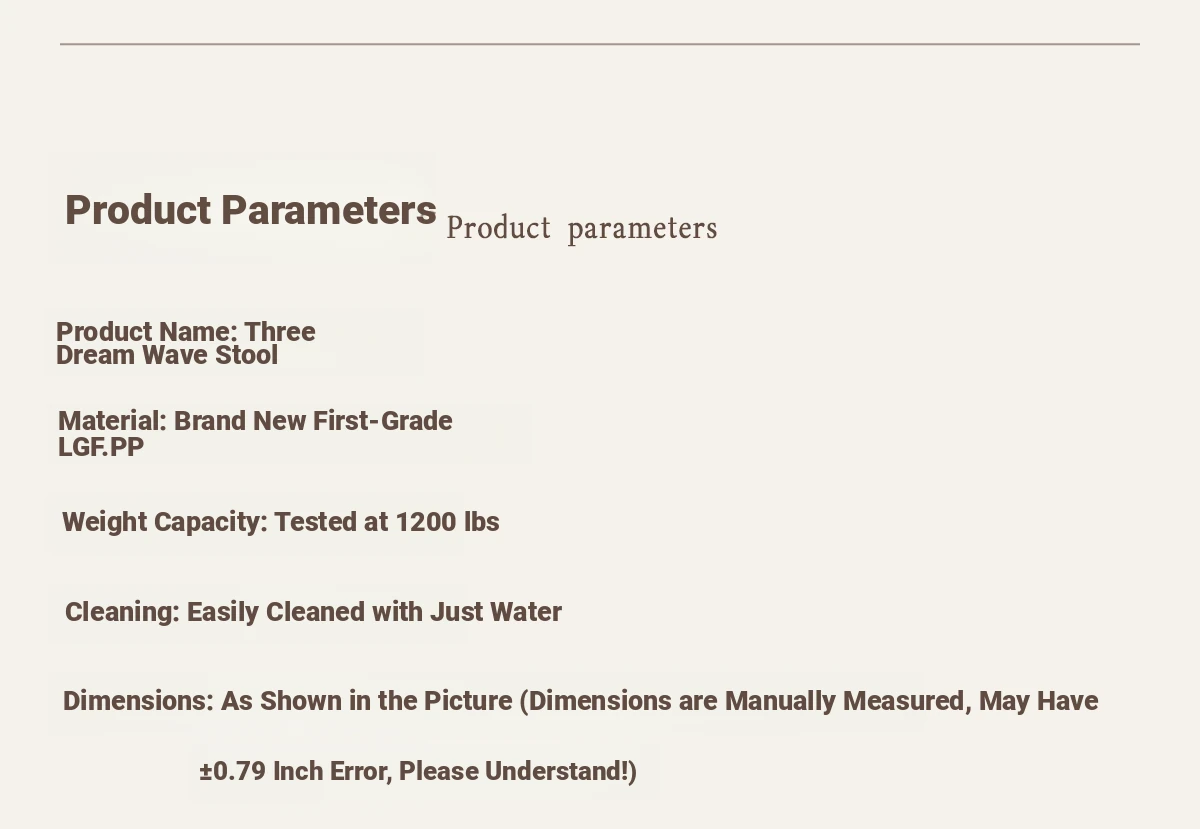The width and height of the screenshot is (1200, 829).
Task: Select 'As Shown in the Picture' text
Action: click(366, 701)
